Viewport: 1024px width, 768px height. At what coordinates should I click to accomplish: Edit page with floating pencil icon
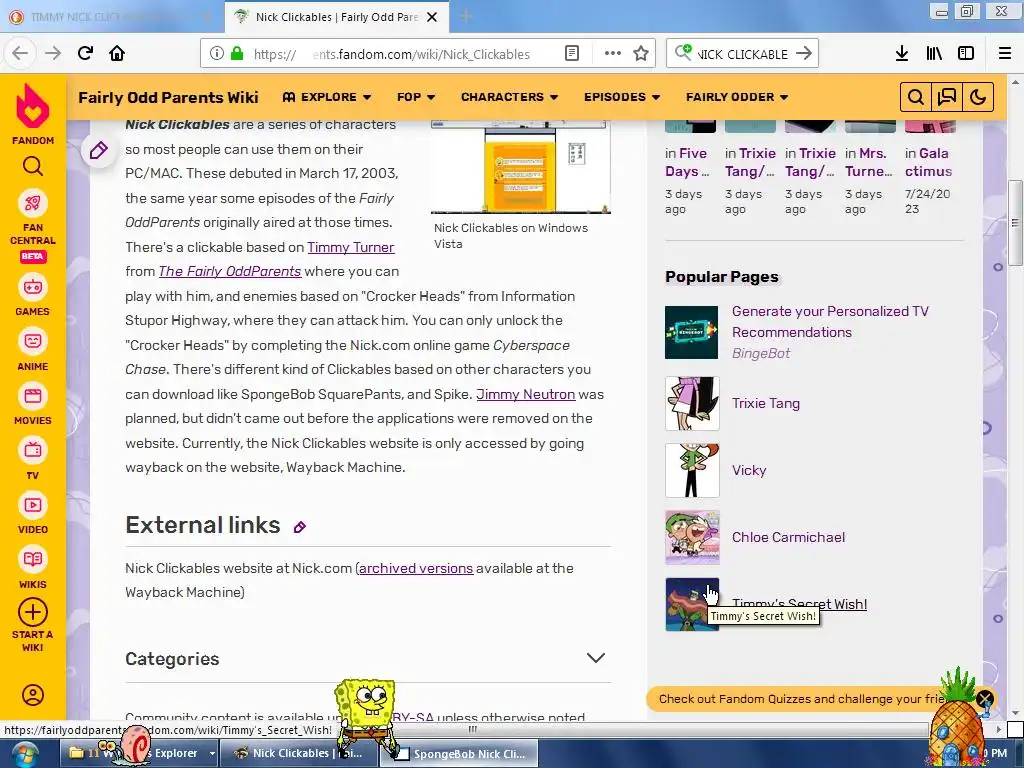(x=99, y=151)
